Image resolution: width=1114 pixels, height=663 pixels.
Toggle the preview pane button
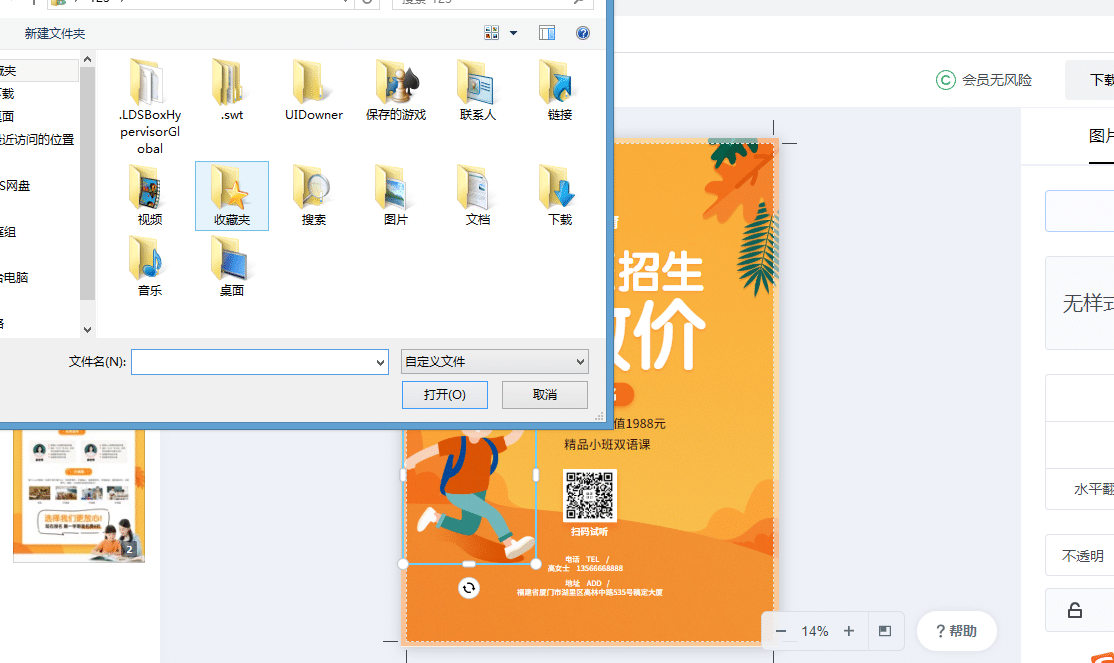[546, 33]
